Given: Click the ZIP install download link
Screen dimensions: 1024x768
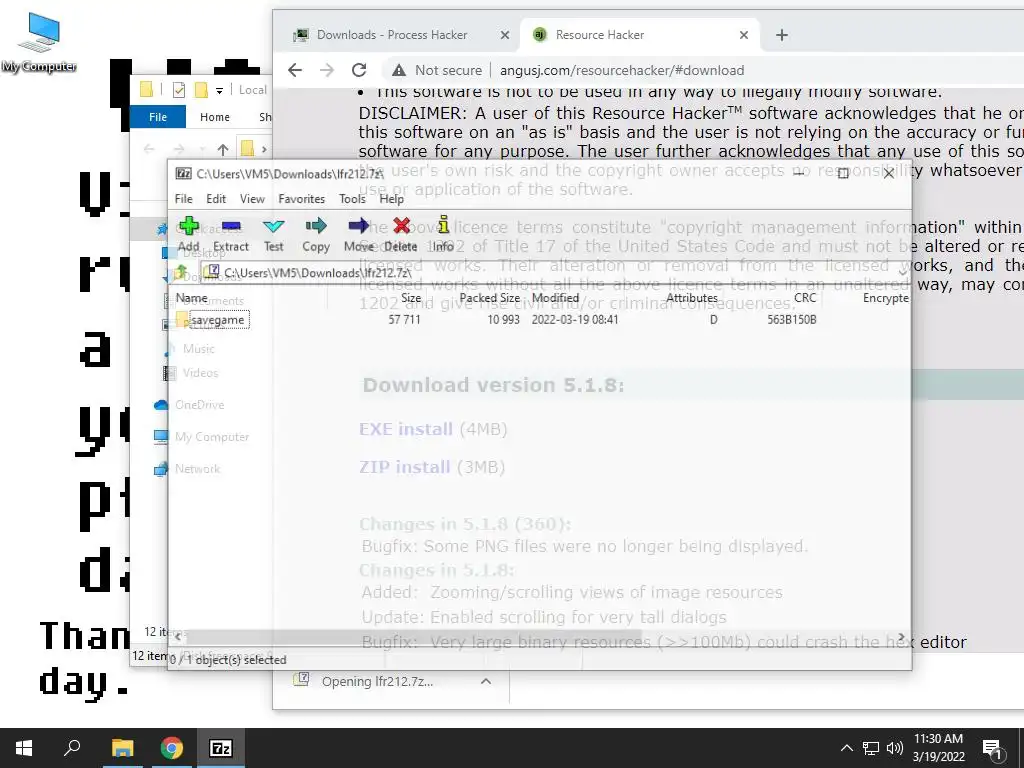Looking at the screenshot, I should (404, 467).
